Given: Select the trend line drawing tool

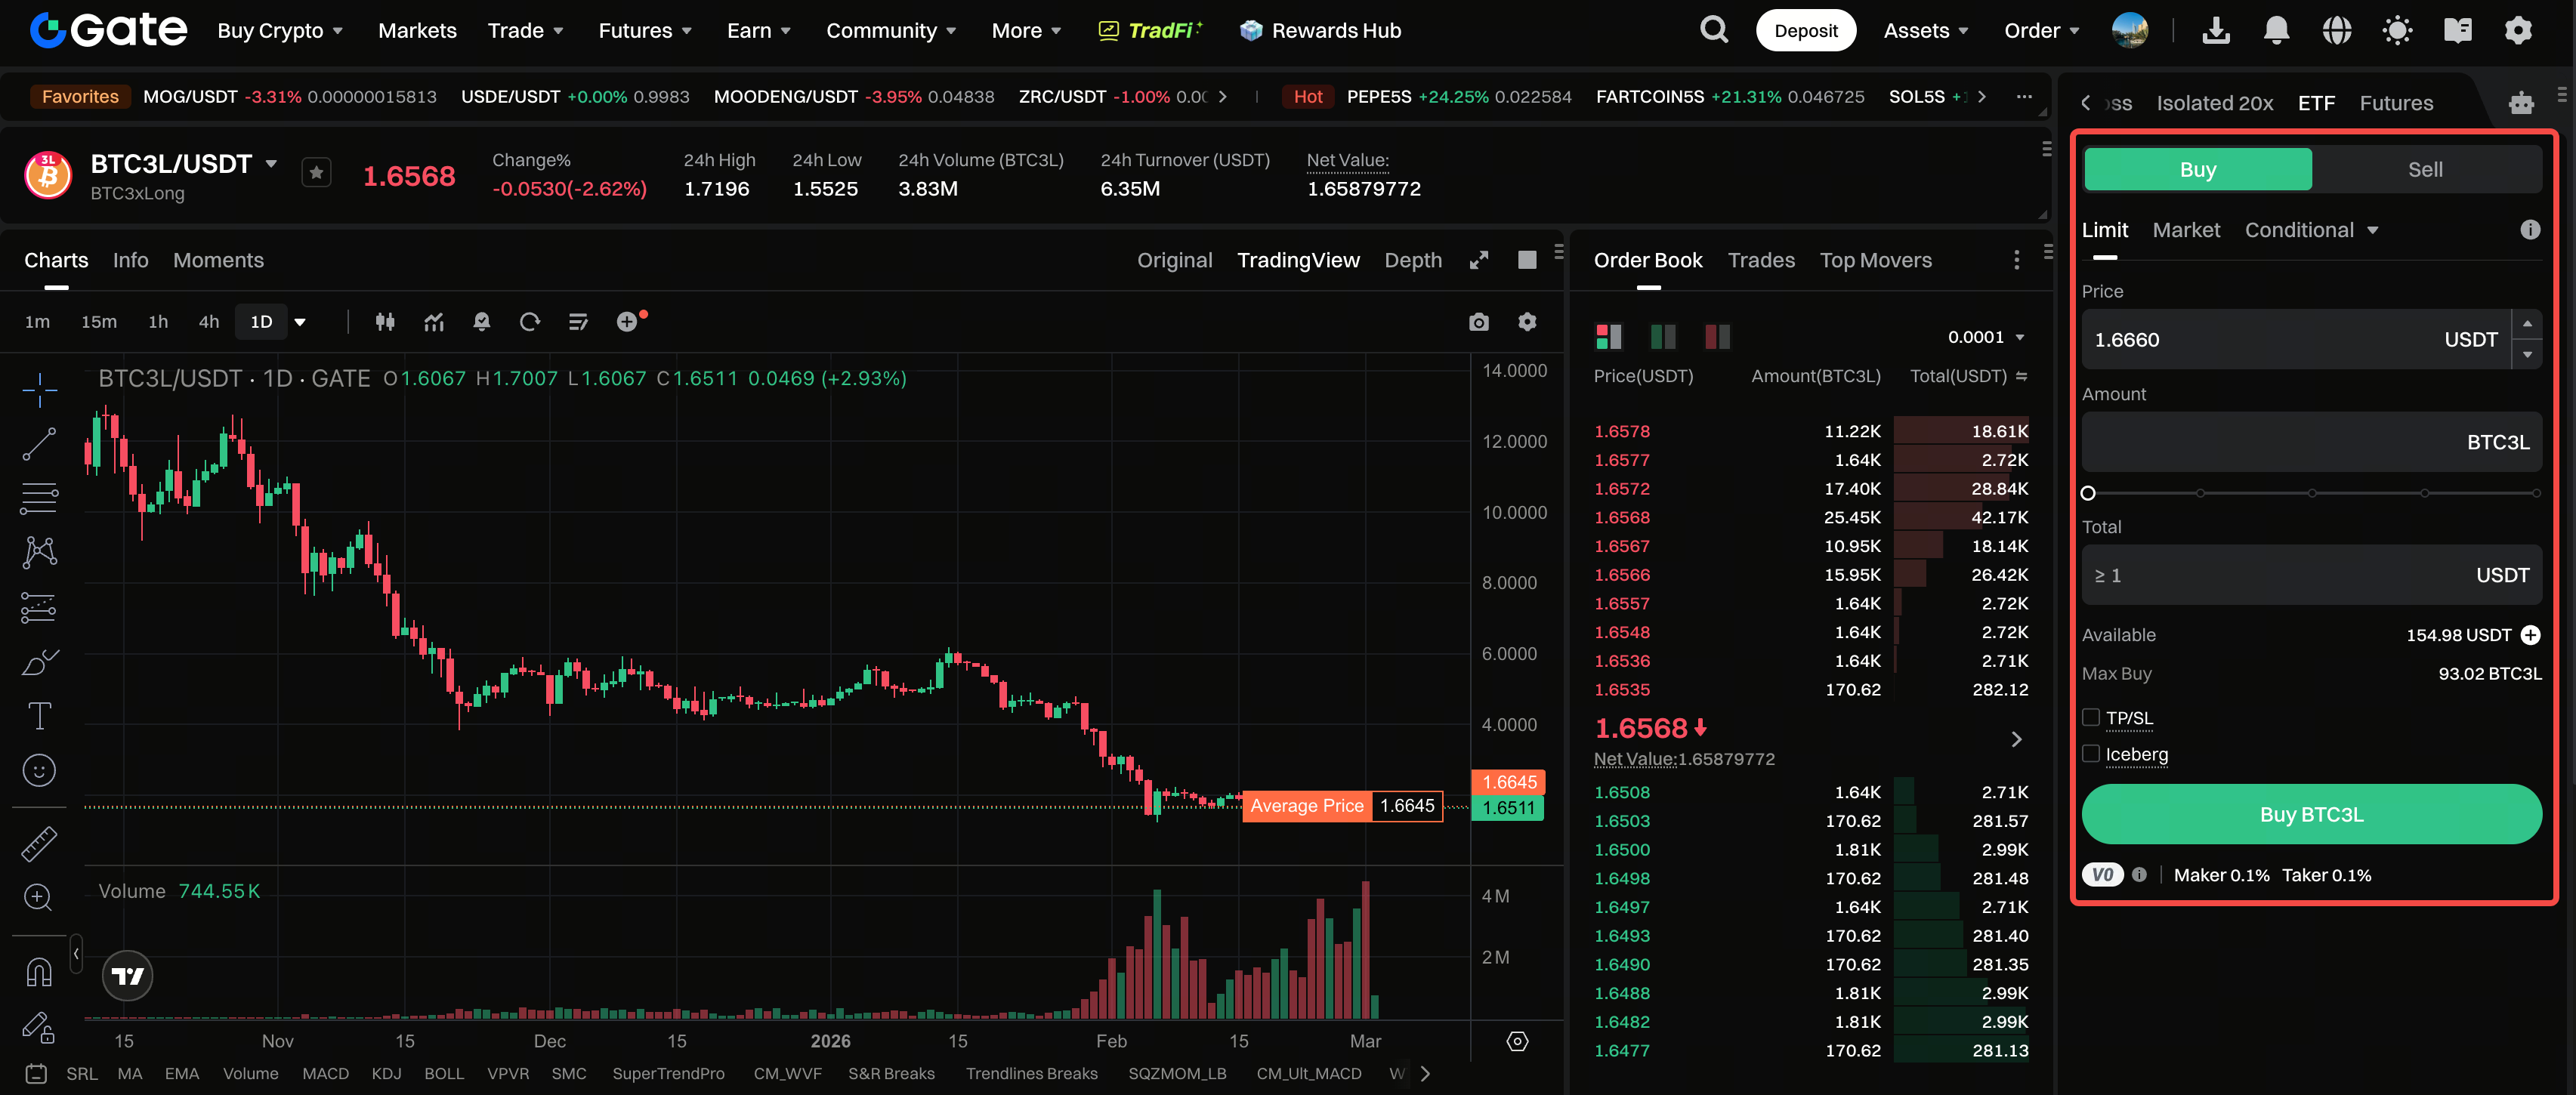Looking at the screenshot, I should click(x=39, y=444).
